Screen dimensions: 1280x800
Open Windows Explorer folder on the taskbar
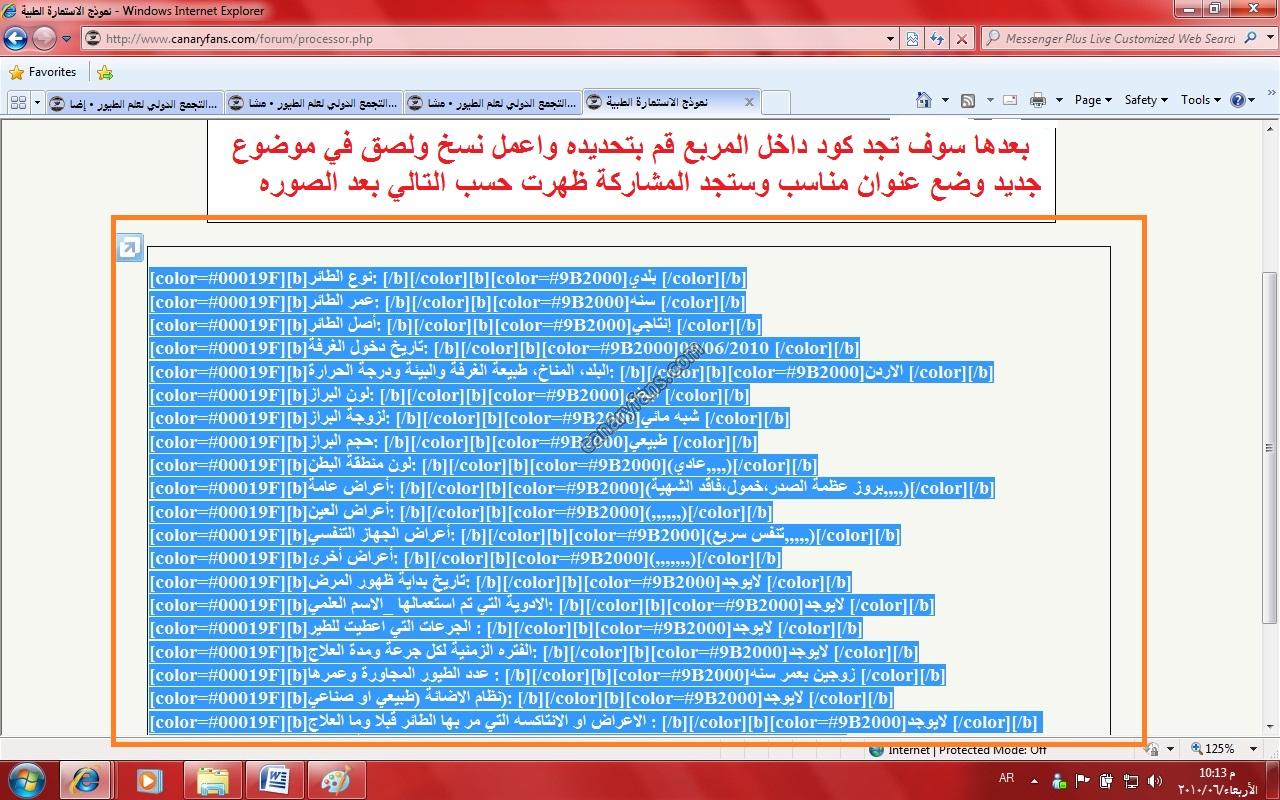tap(212, 779)
